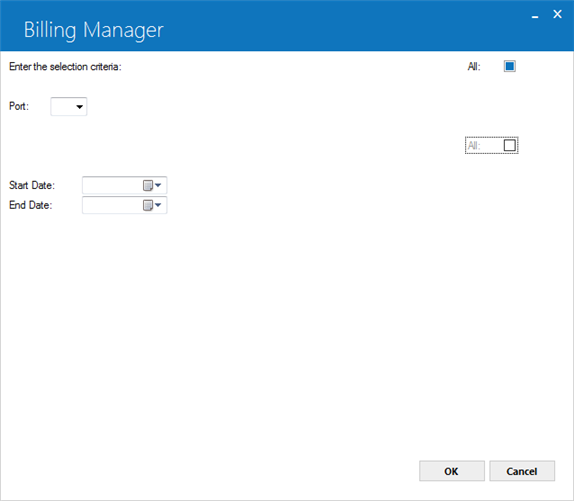574x501 pixels.
Task: Focus the End Date text field
Action: (x=112, y=205)
